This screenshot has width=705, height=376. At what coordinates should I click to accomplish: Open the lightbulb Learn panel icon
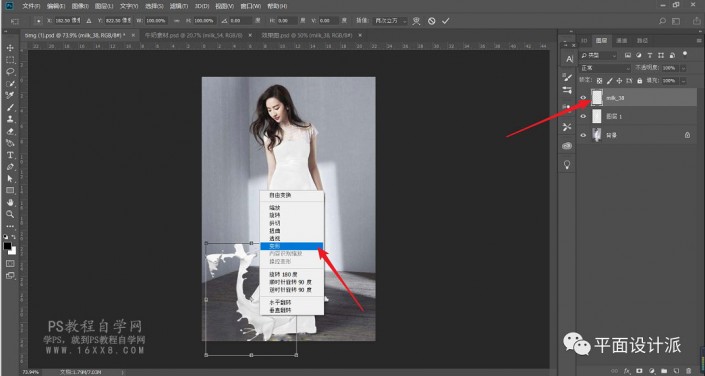click(x=567, y=164)
